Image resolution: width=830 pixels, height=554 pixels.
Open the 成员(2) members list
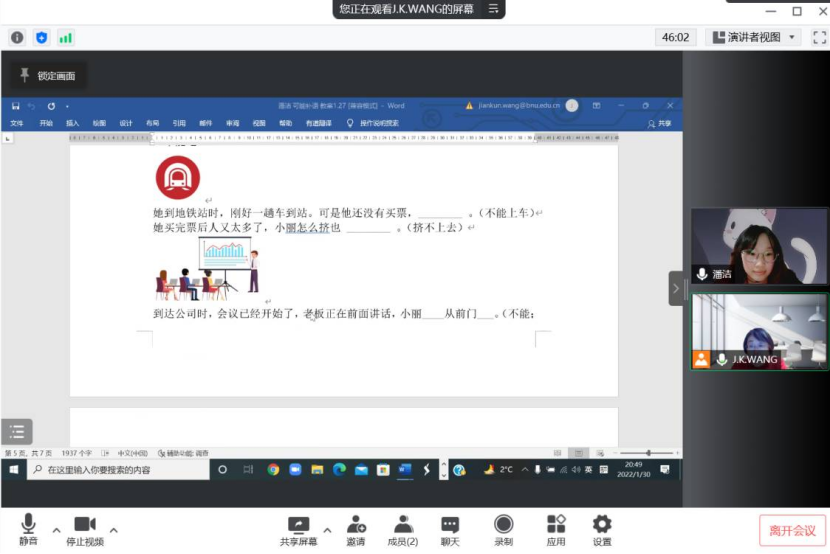[403, 528]
